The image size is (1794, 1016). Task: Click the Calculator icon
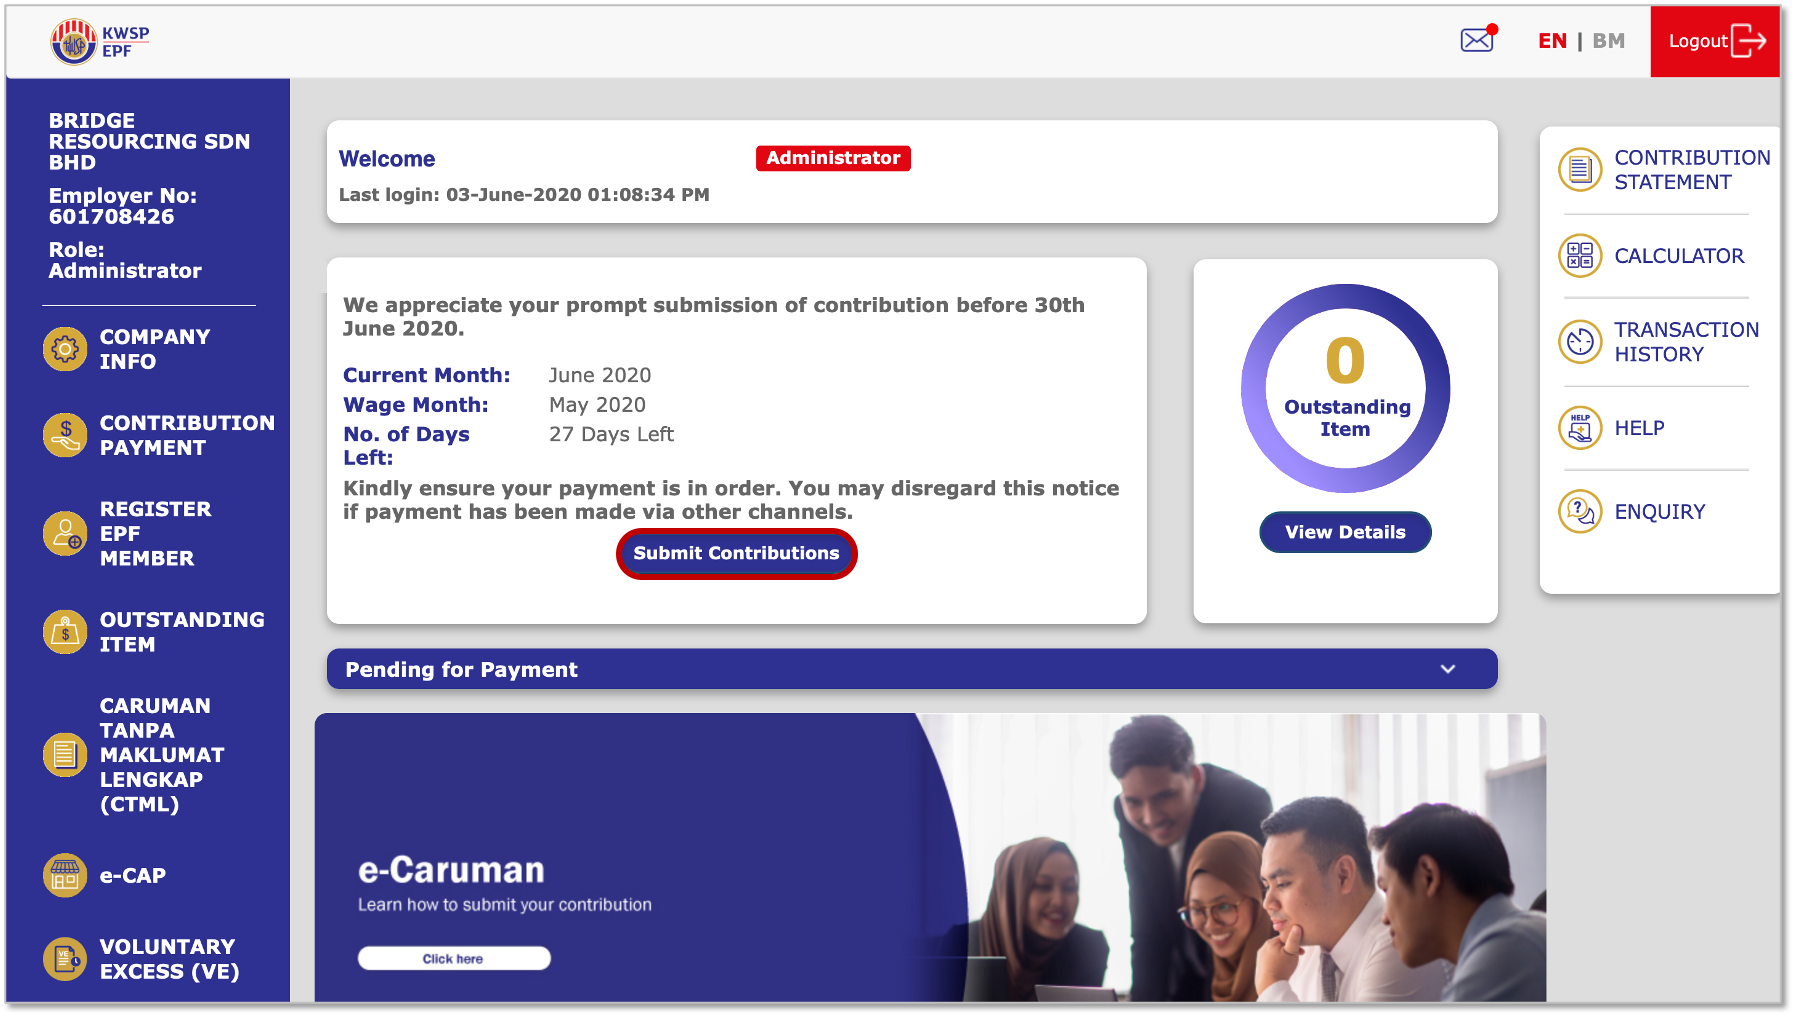(x=1580, y=256)
